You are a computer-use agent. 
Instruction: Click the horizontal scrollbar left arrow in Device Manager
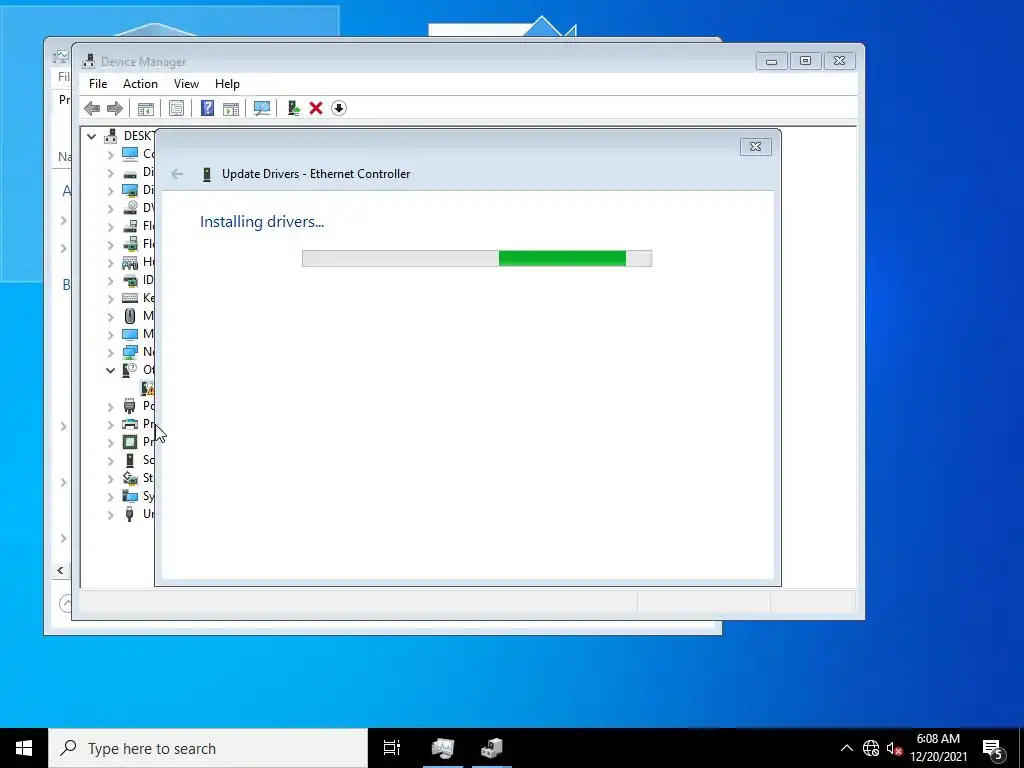click(x=60, y=570)
